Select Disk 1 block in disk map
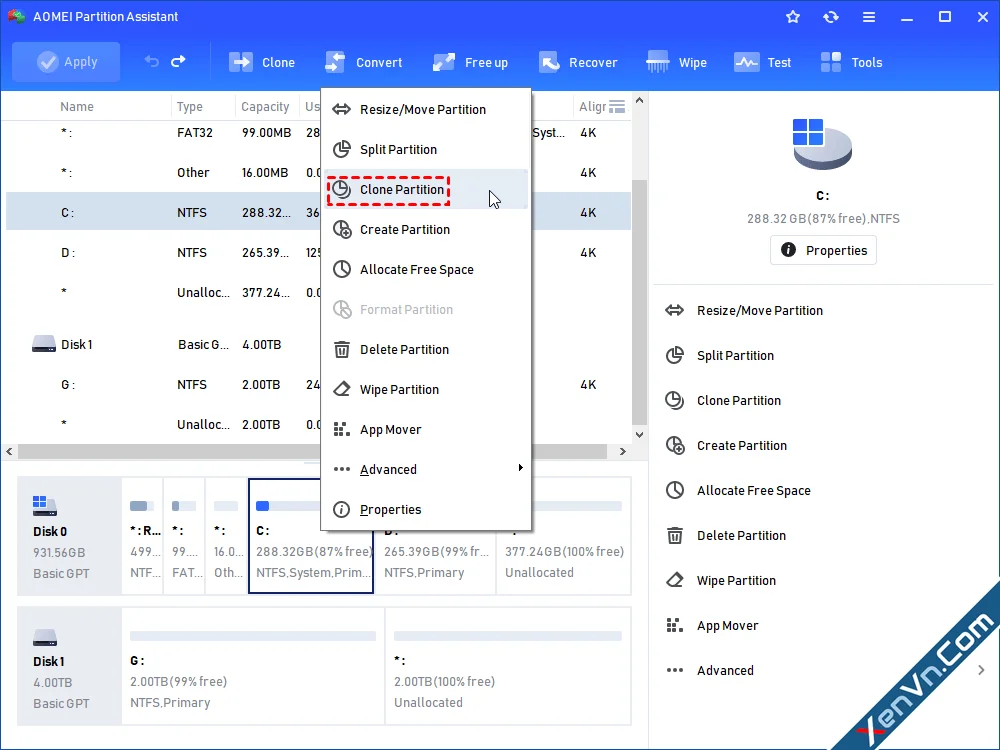1000x750 pixels. click(x=70, y=666)
